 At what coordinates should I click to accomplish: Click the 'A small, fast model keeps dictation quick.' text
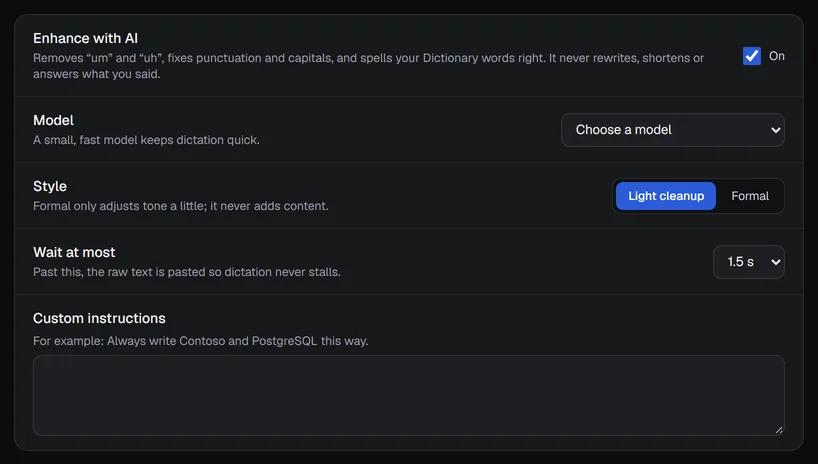(x=146, y=140)
